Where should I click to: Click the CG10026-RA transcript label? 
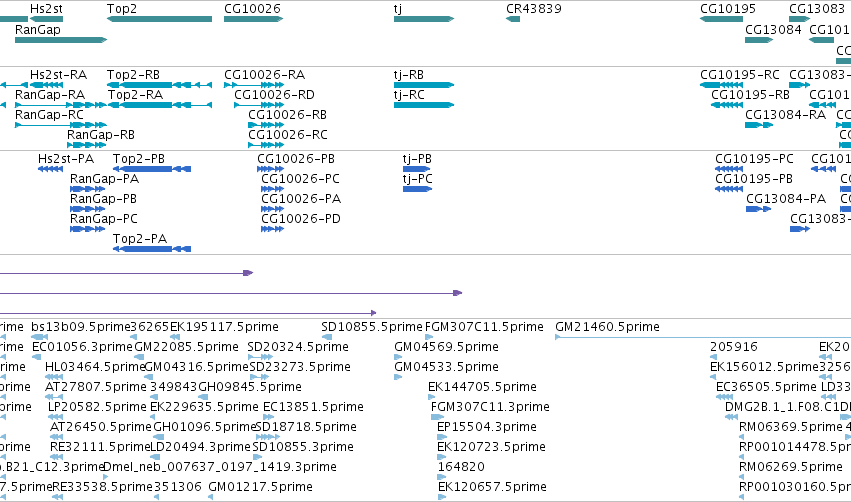264,74
